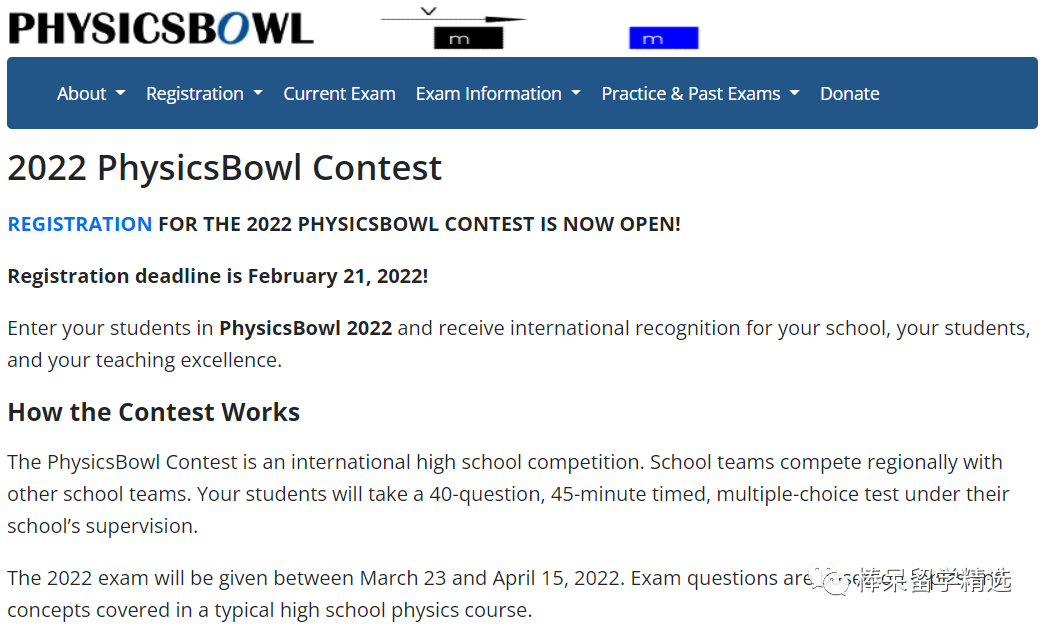The width and height of the screenshot is (1045, 626).
Task: Open the Exam Information menu
Action: click(x=489, y=93)
